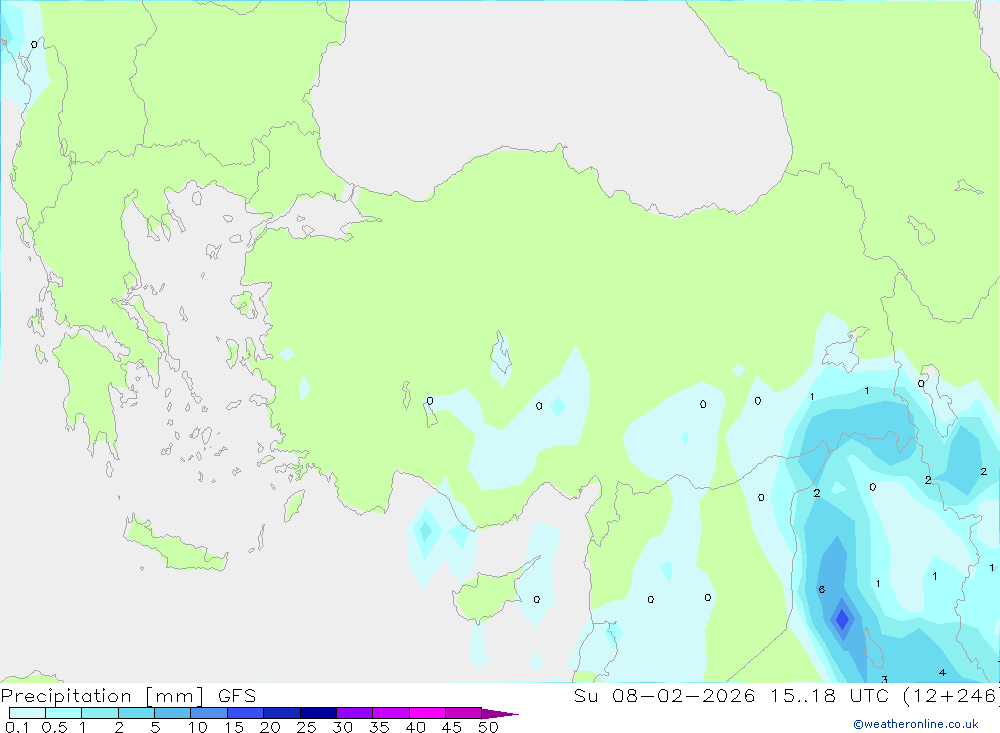Viewport: 1000px width, 733px height.
Task: Click the '6' precipitation value on map
Action: [821, 589]
